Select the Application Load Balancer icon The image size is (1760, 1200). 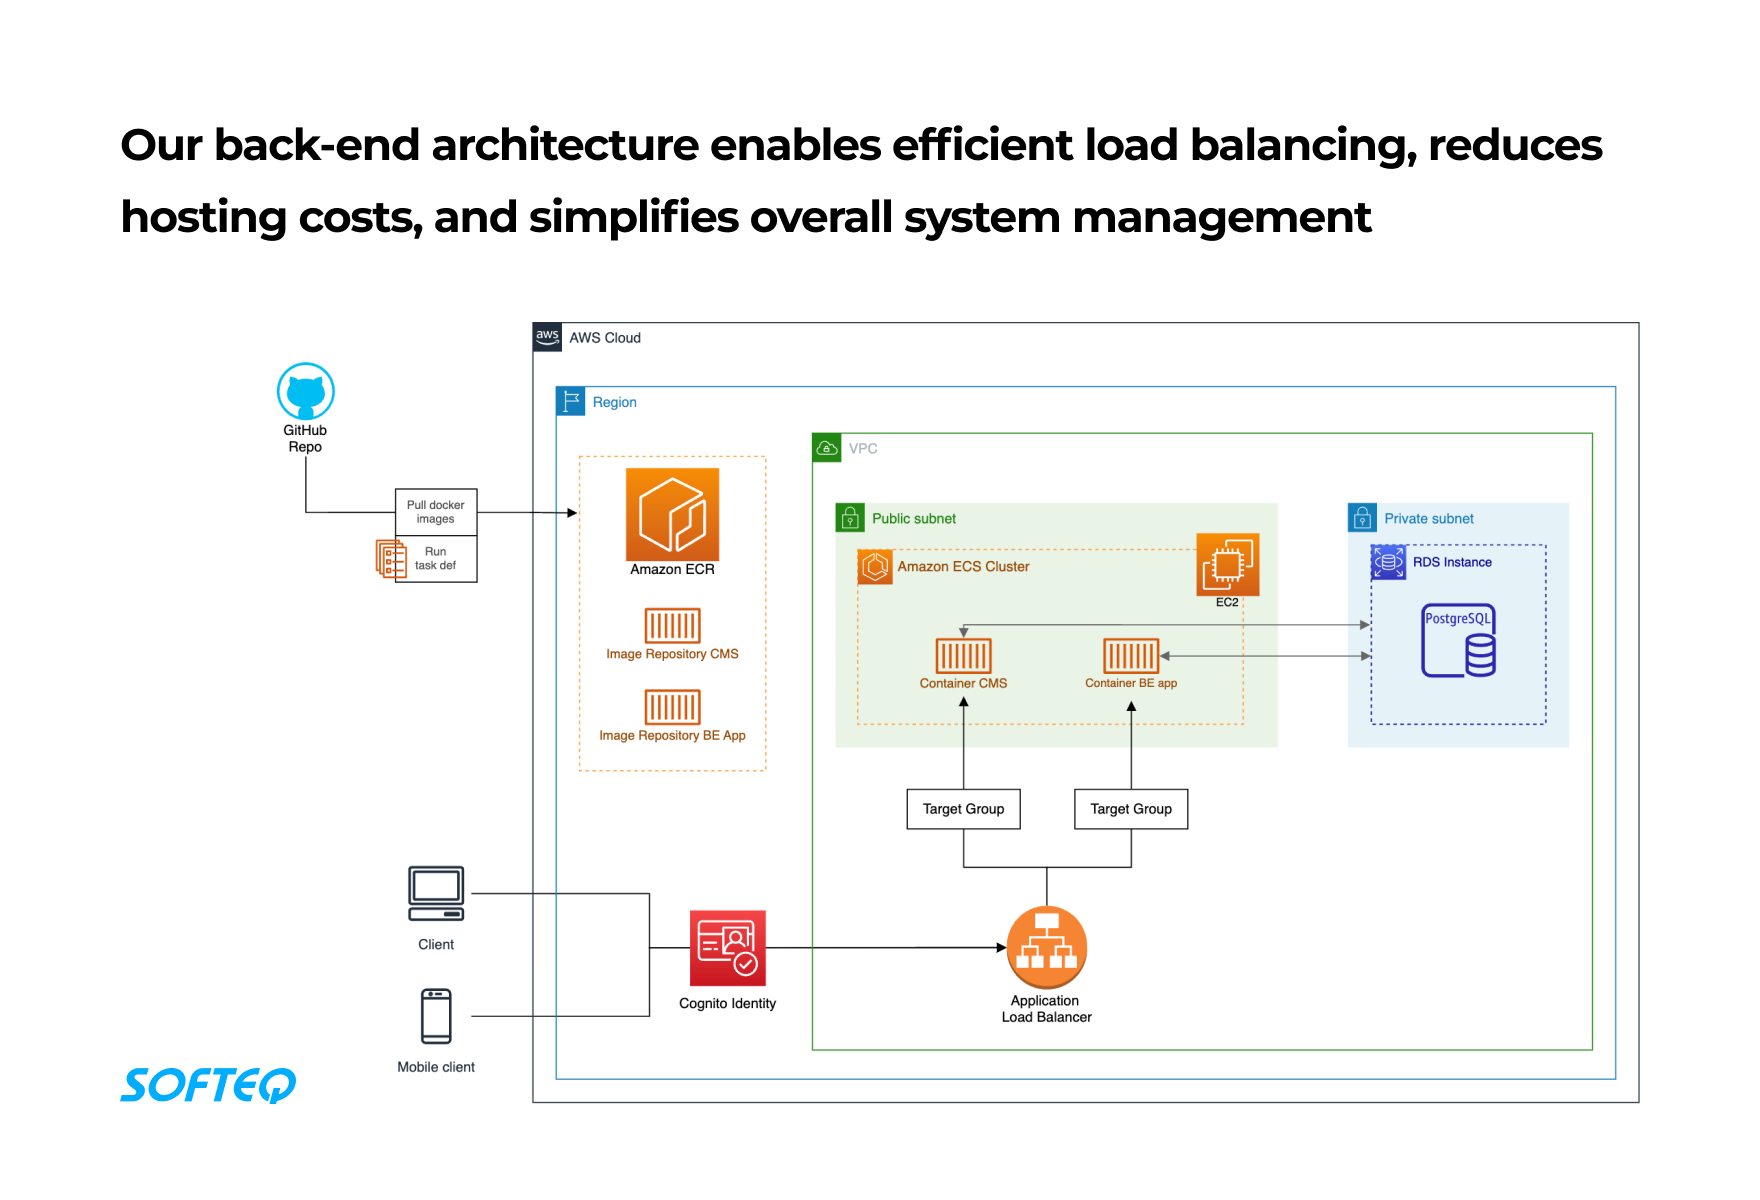[x=1046, y=947]
